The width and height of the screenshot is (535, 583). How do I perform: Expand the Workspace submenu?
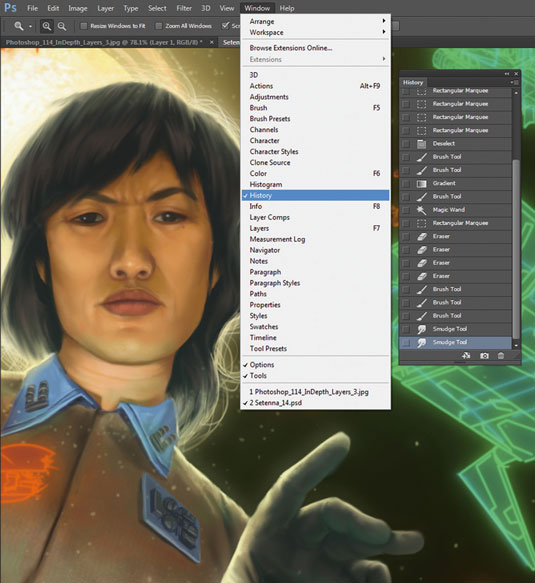click(x=315, y=32)
